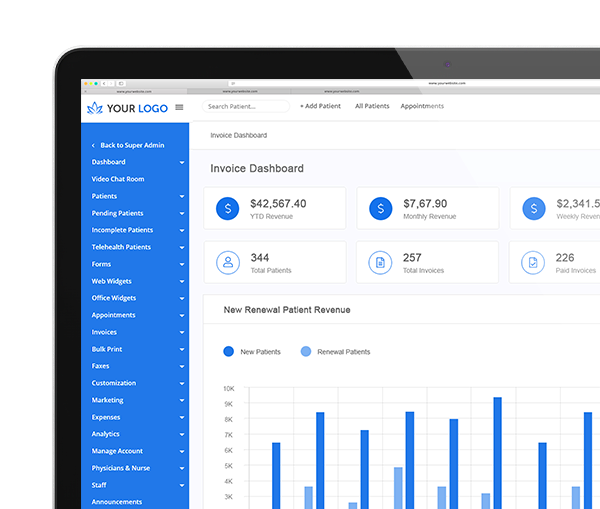Click the Search Patient input field
The height and width of the screenshot is (509, 600).
[246, 106]
